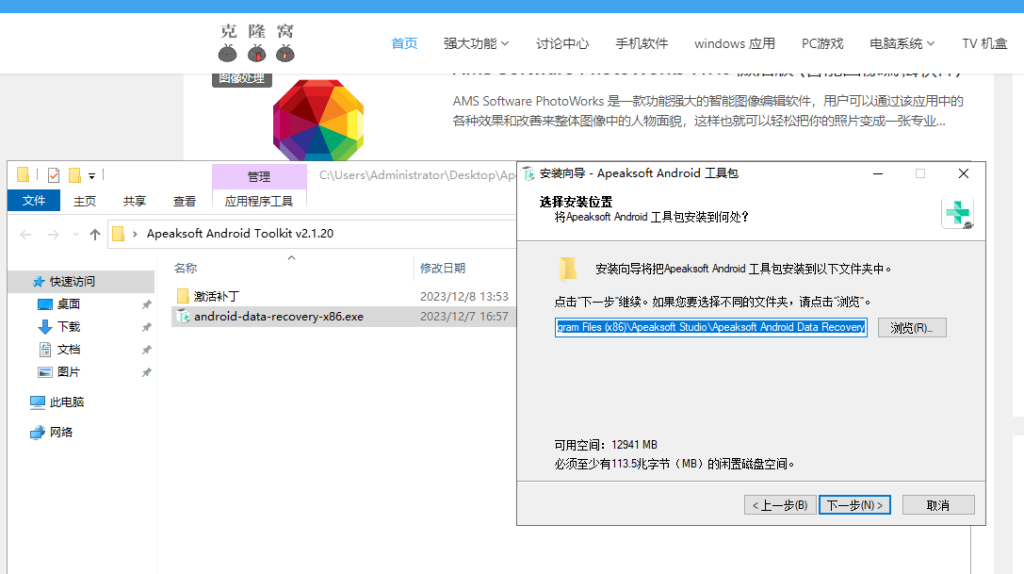Open the 主页 ribbon tab

(x=84, y=201)
